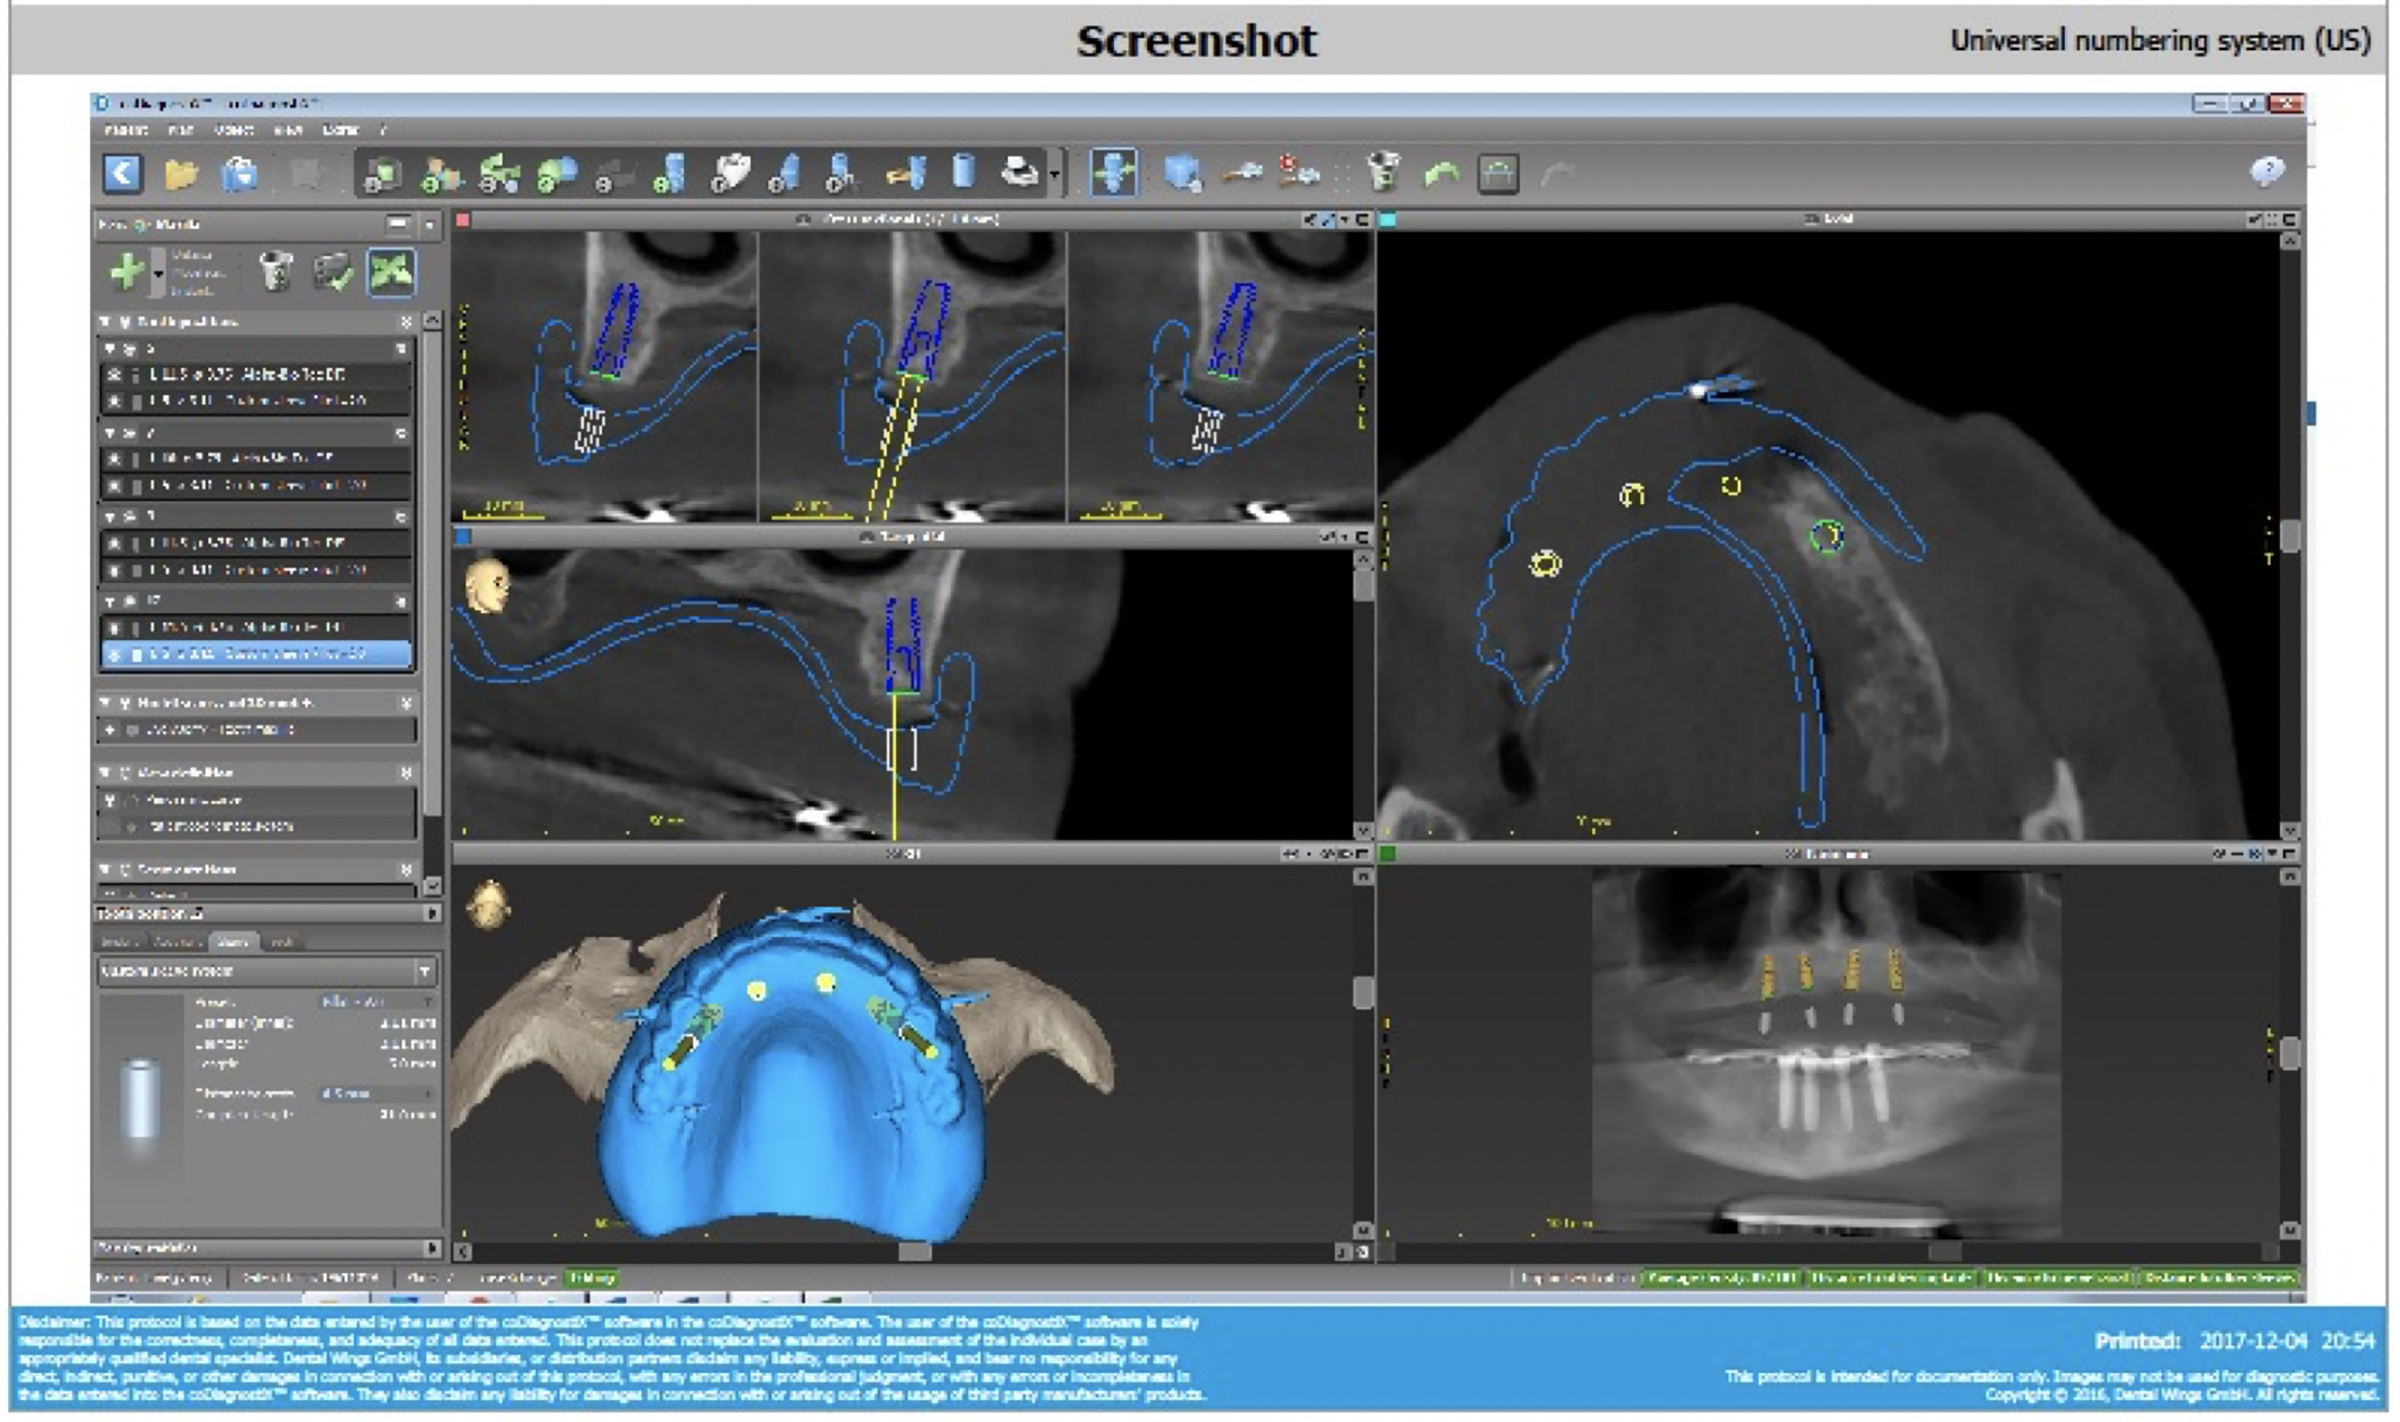Open the second item in the menu bar
Viewport: 2400px width, 1422px height.
(180, 130)
